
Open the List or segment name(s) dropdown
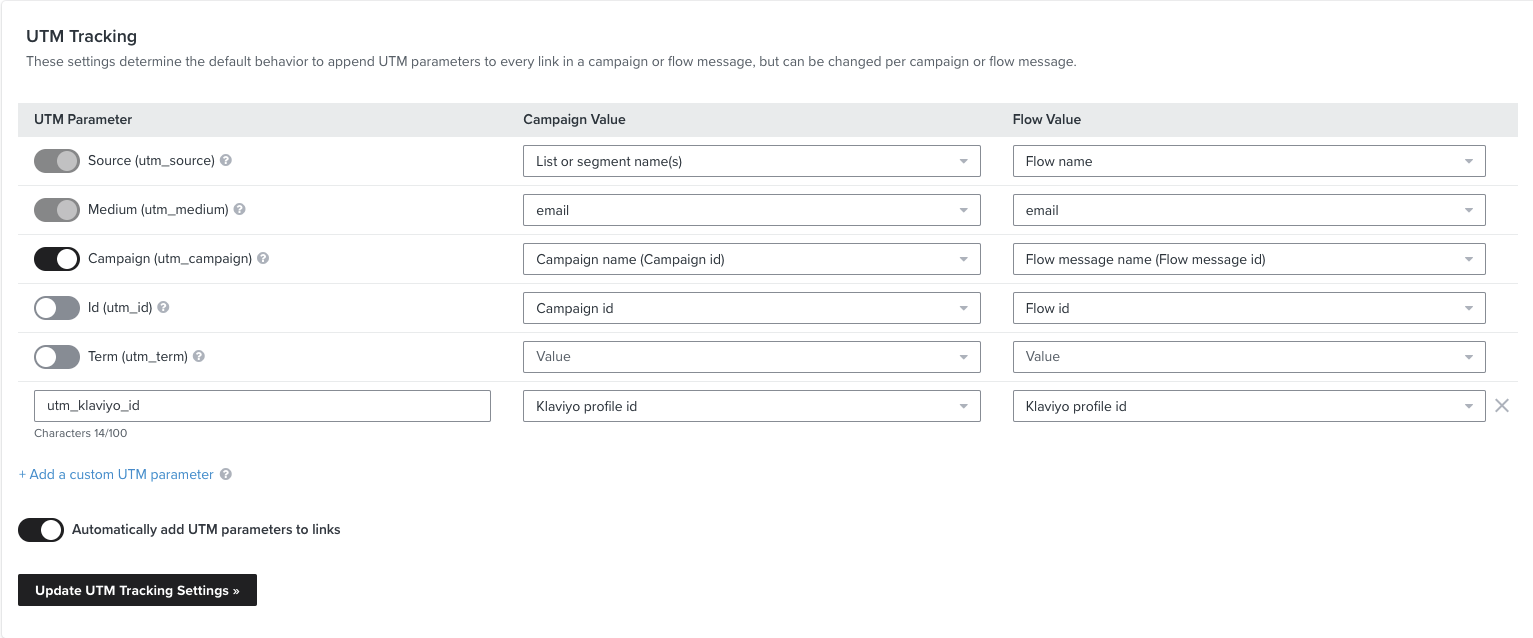pos(751,161)
